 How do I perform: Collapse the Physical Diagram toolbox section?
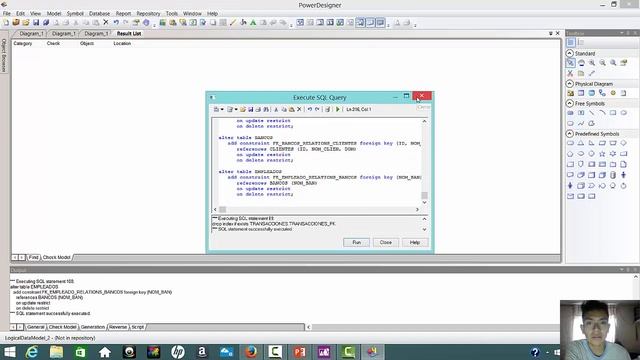(570, 83)
